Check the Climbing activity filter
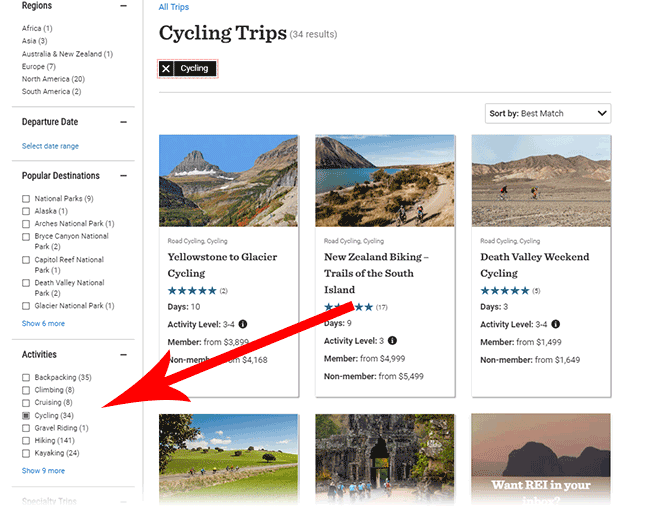The image size is (650, 512). (x=26, y=390)
